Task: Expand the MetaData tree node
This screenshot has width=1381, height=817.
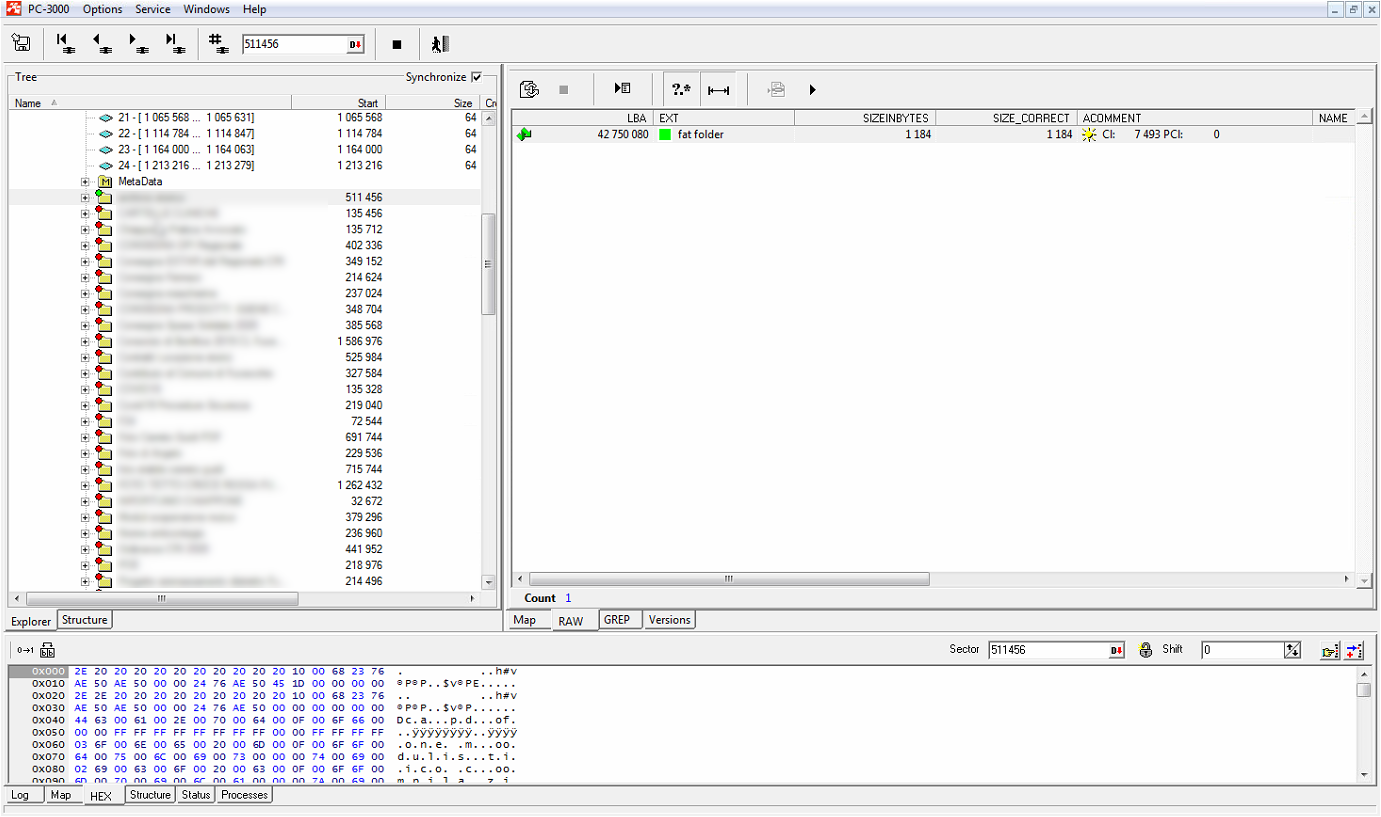Action: pyautogui.click(x=85, y=182)
